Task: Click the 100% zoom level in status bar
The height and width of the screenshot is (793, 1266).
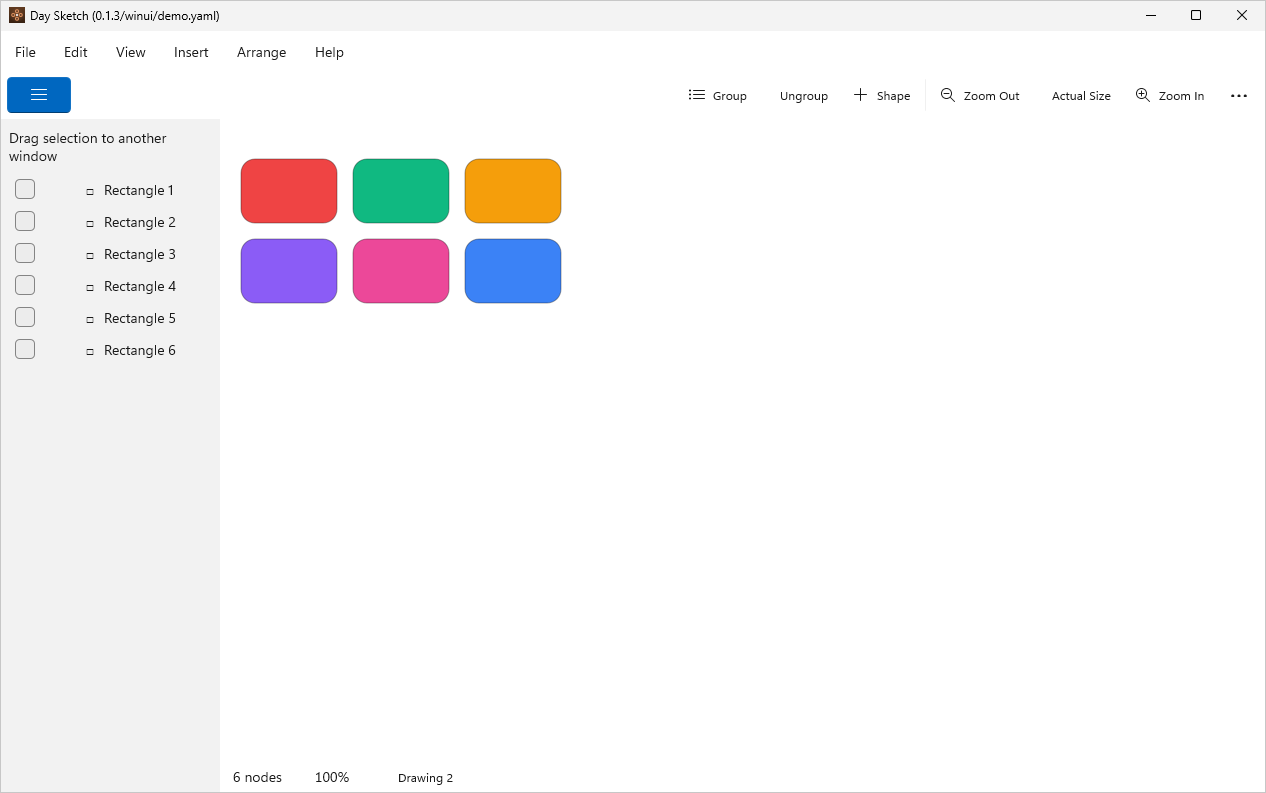Action: (332, 777)
